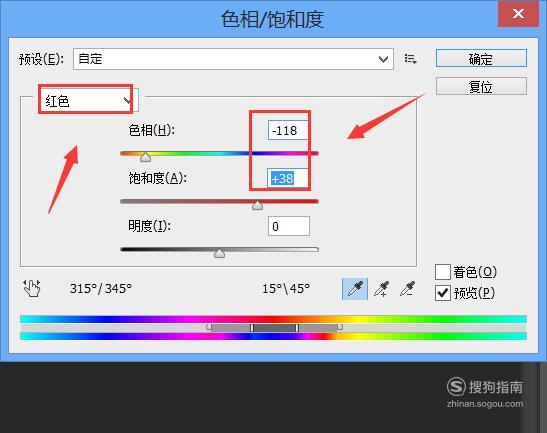This screenshot has height=433, width=547.
Task: Click the left outer range marker
Action: (x=209, y=327)
